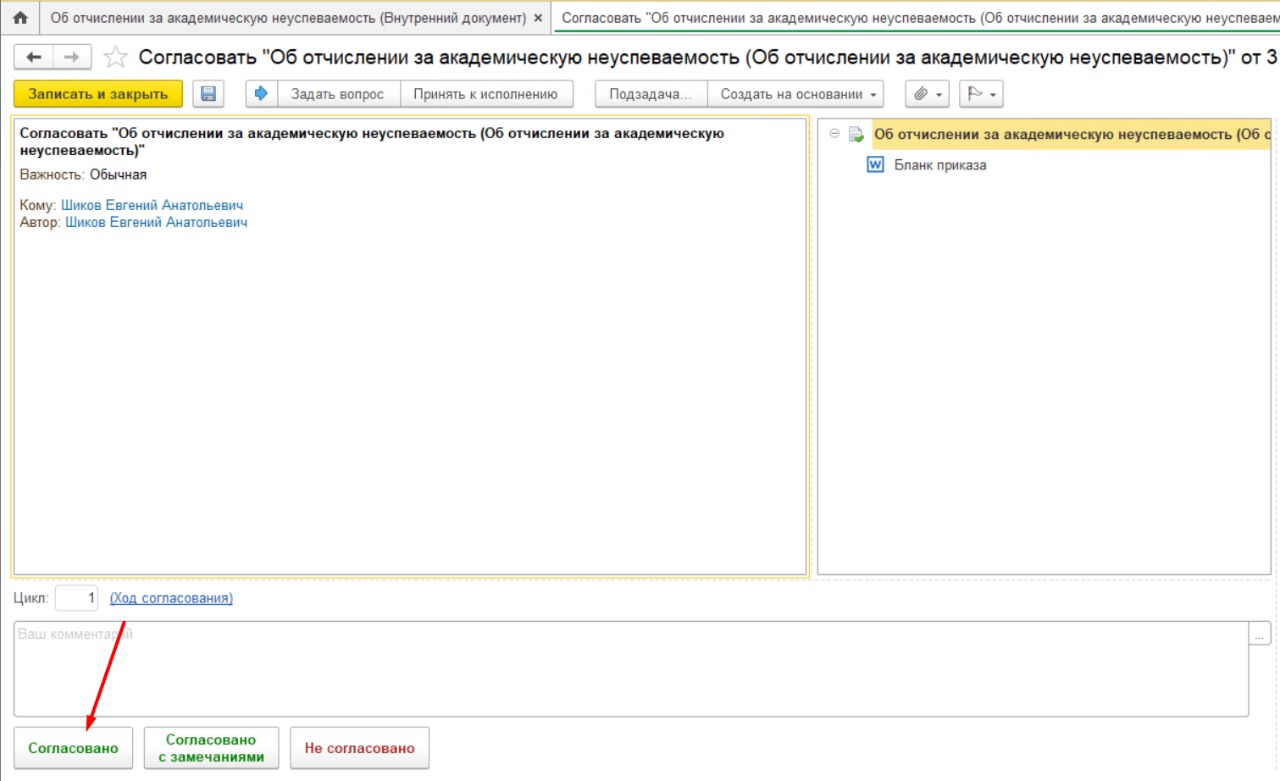Open the 'Ход согласования' link
Image resolution: width=1280 pixels, height=781 pixels.
click(171, 598)
